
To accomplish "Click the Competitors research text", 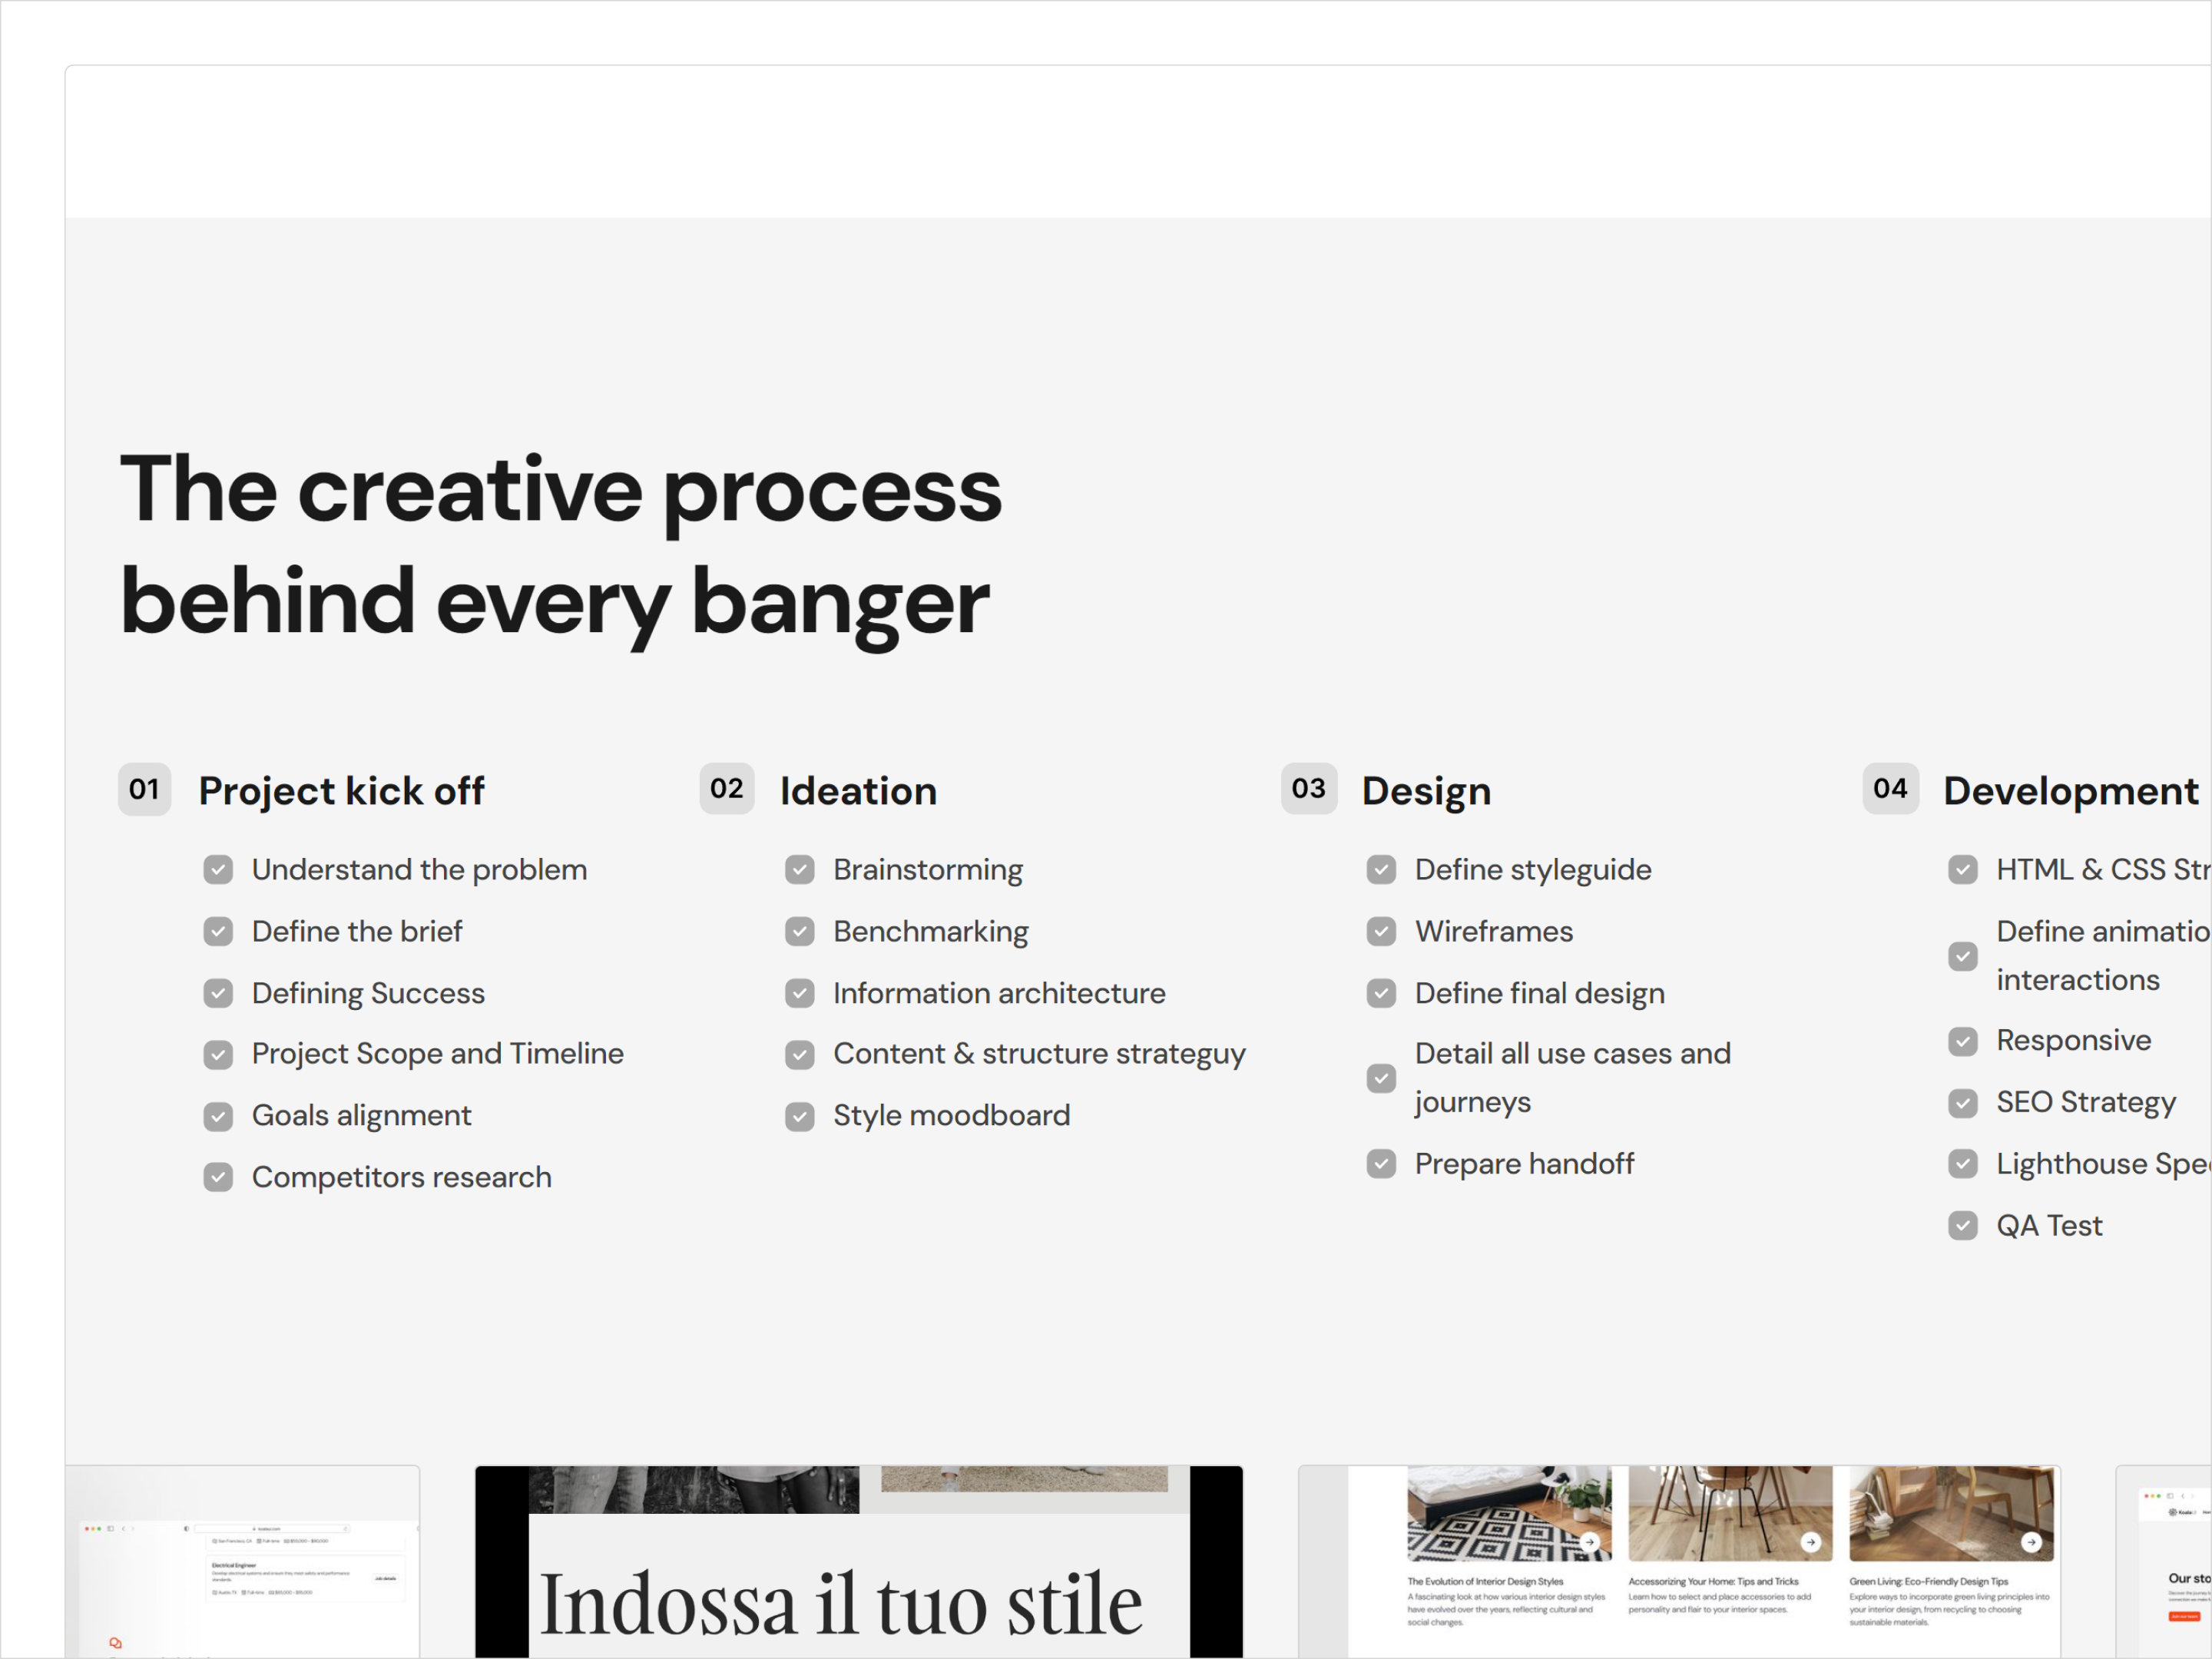I will tap(401, 1177).
